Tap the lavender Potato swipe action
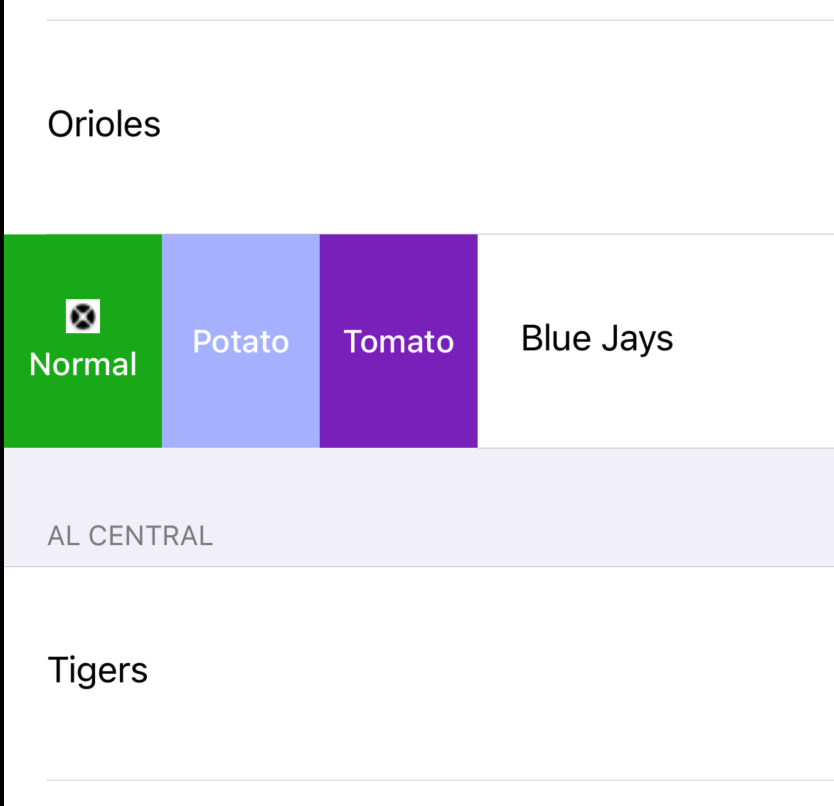 pos(241,341)
